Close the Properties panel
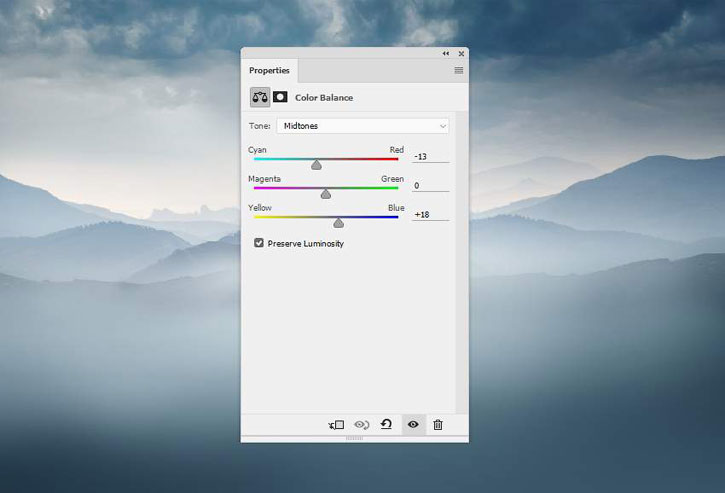 [x=461, y=54]
